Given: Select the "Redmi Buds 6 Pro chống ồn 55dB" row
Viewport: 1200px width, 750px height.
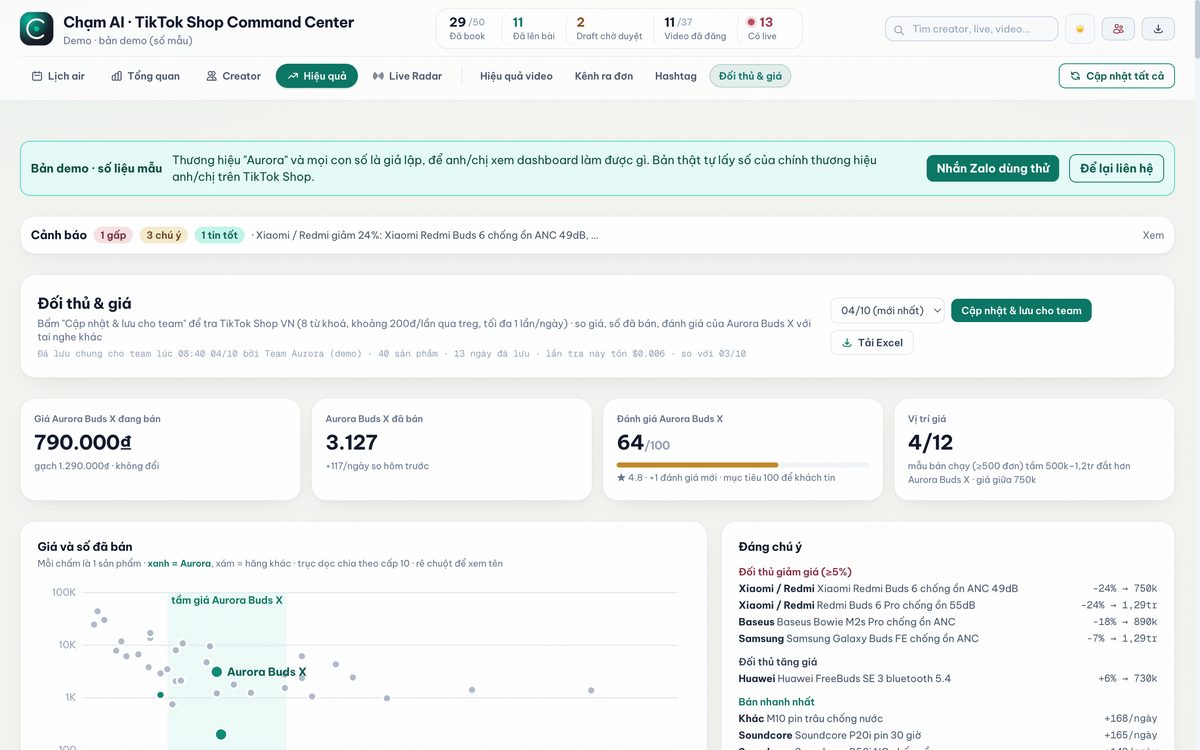Looking at the screenshot, I should point(948,605).
